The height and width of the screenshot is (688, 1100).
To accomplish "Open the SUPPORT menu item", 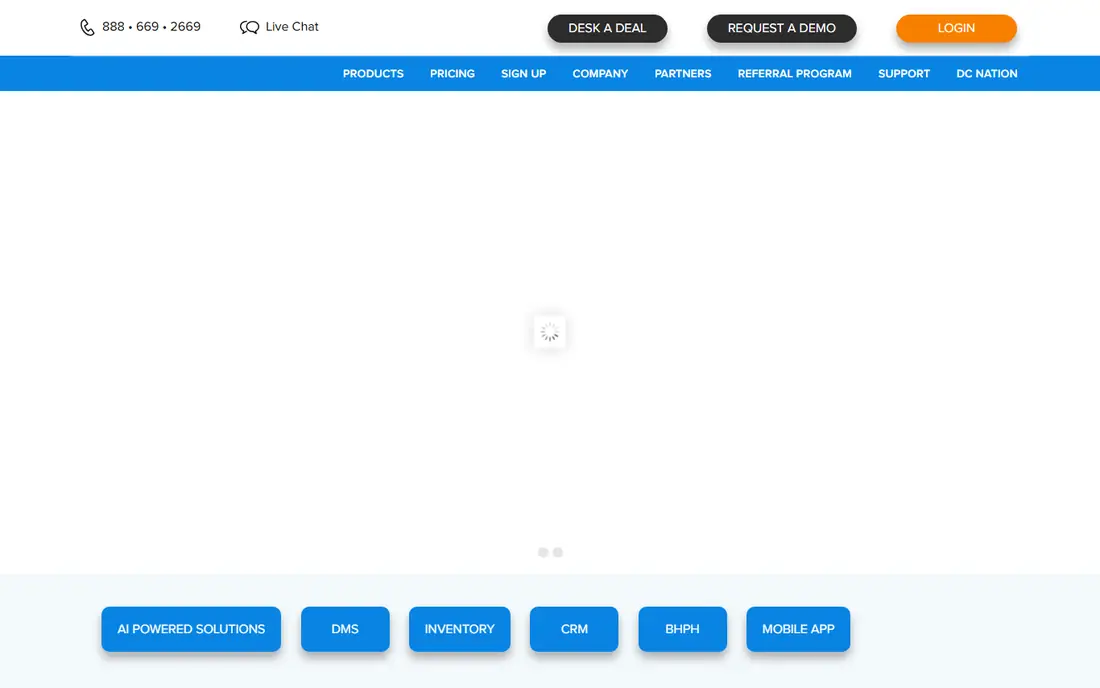I will click(x=904, y=74).
